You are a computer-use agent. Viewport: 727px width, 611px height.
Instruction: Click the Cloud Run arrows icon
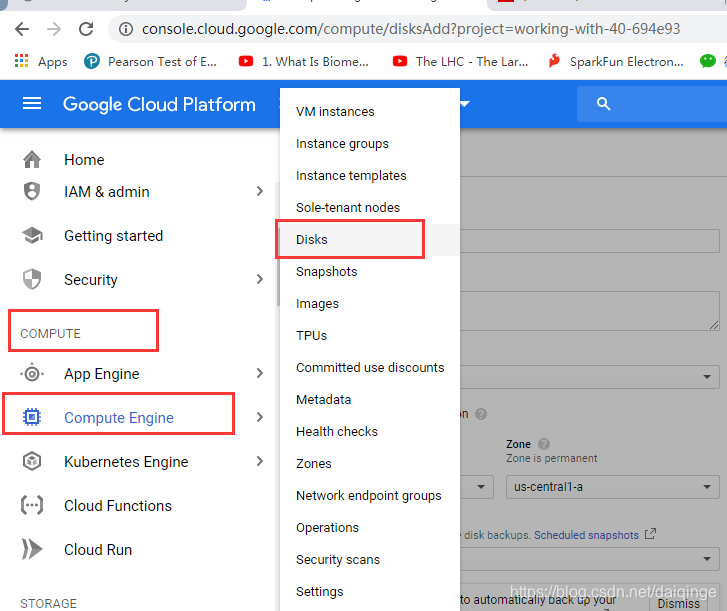click(x=32, y=549)
